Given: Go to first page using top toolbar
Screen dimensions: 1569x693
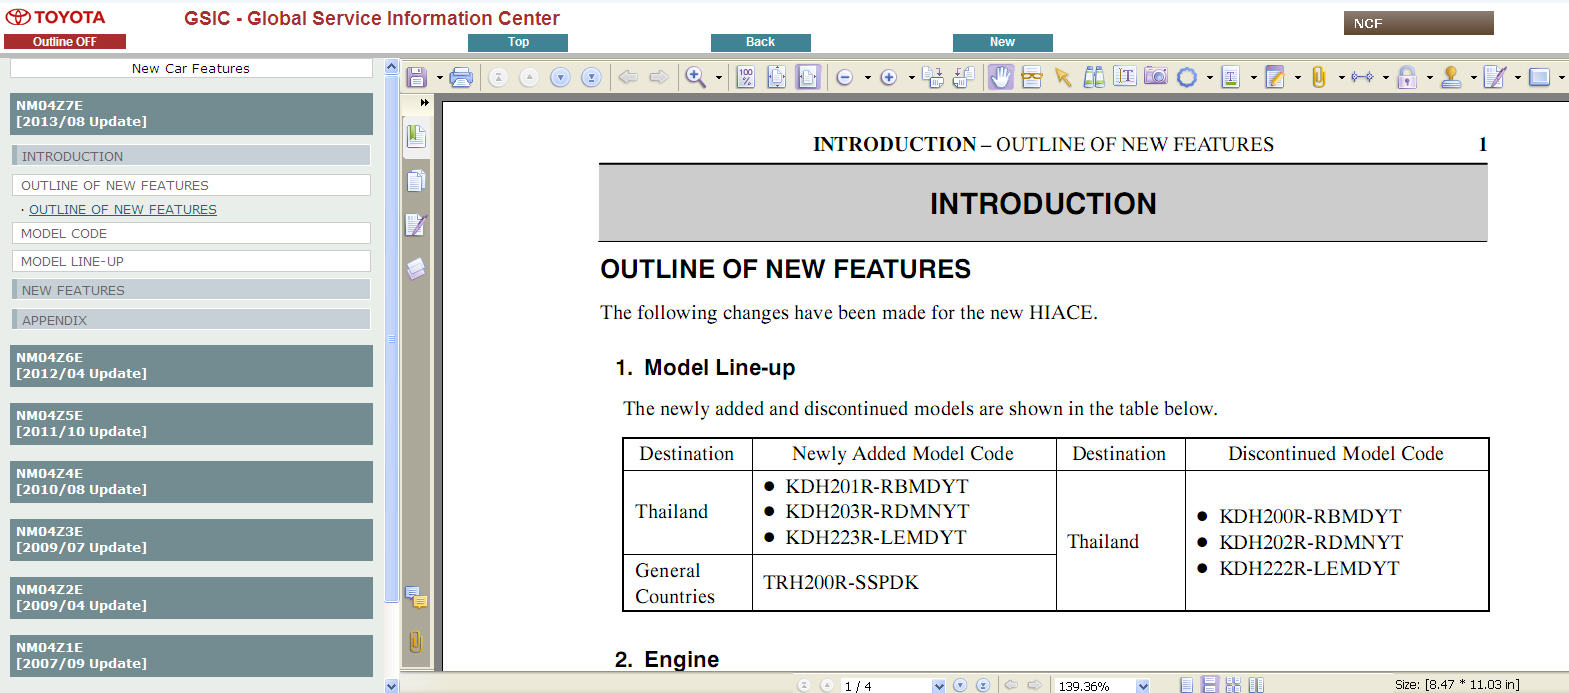Looking at the screenshot, I should coord(498,77).
